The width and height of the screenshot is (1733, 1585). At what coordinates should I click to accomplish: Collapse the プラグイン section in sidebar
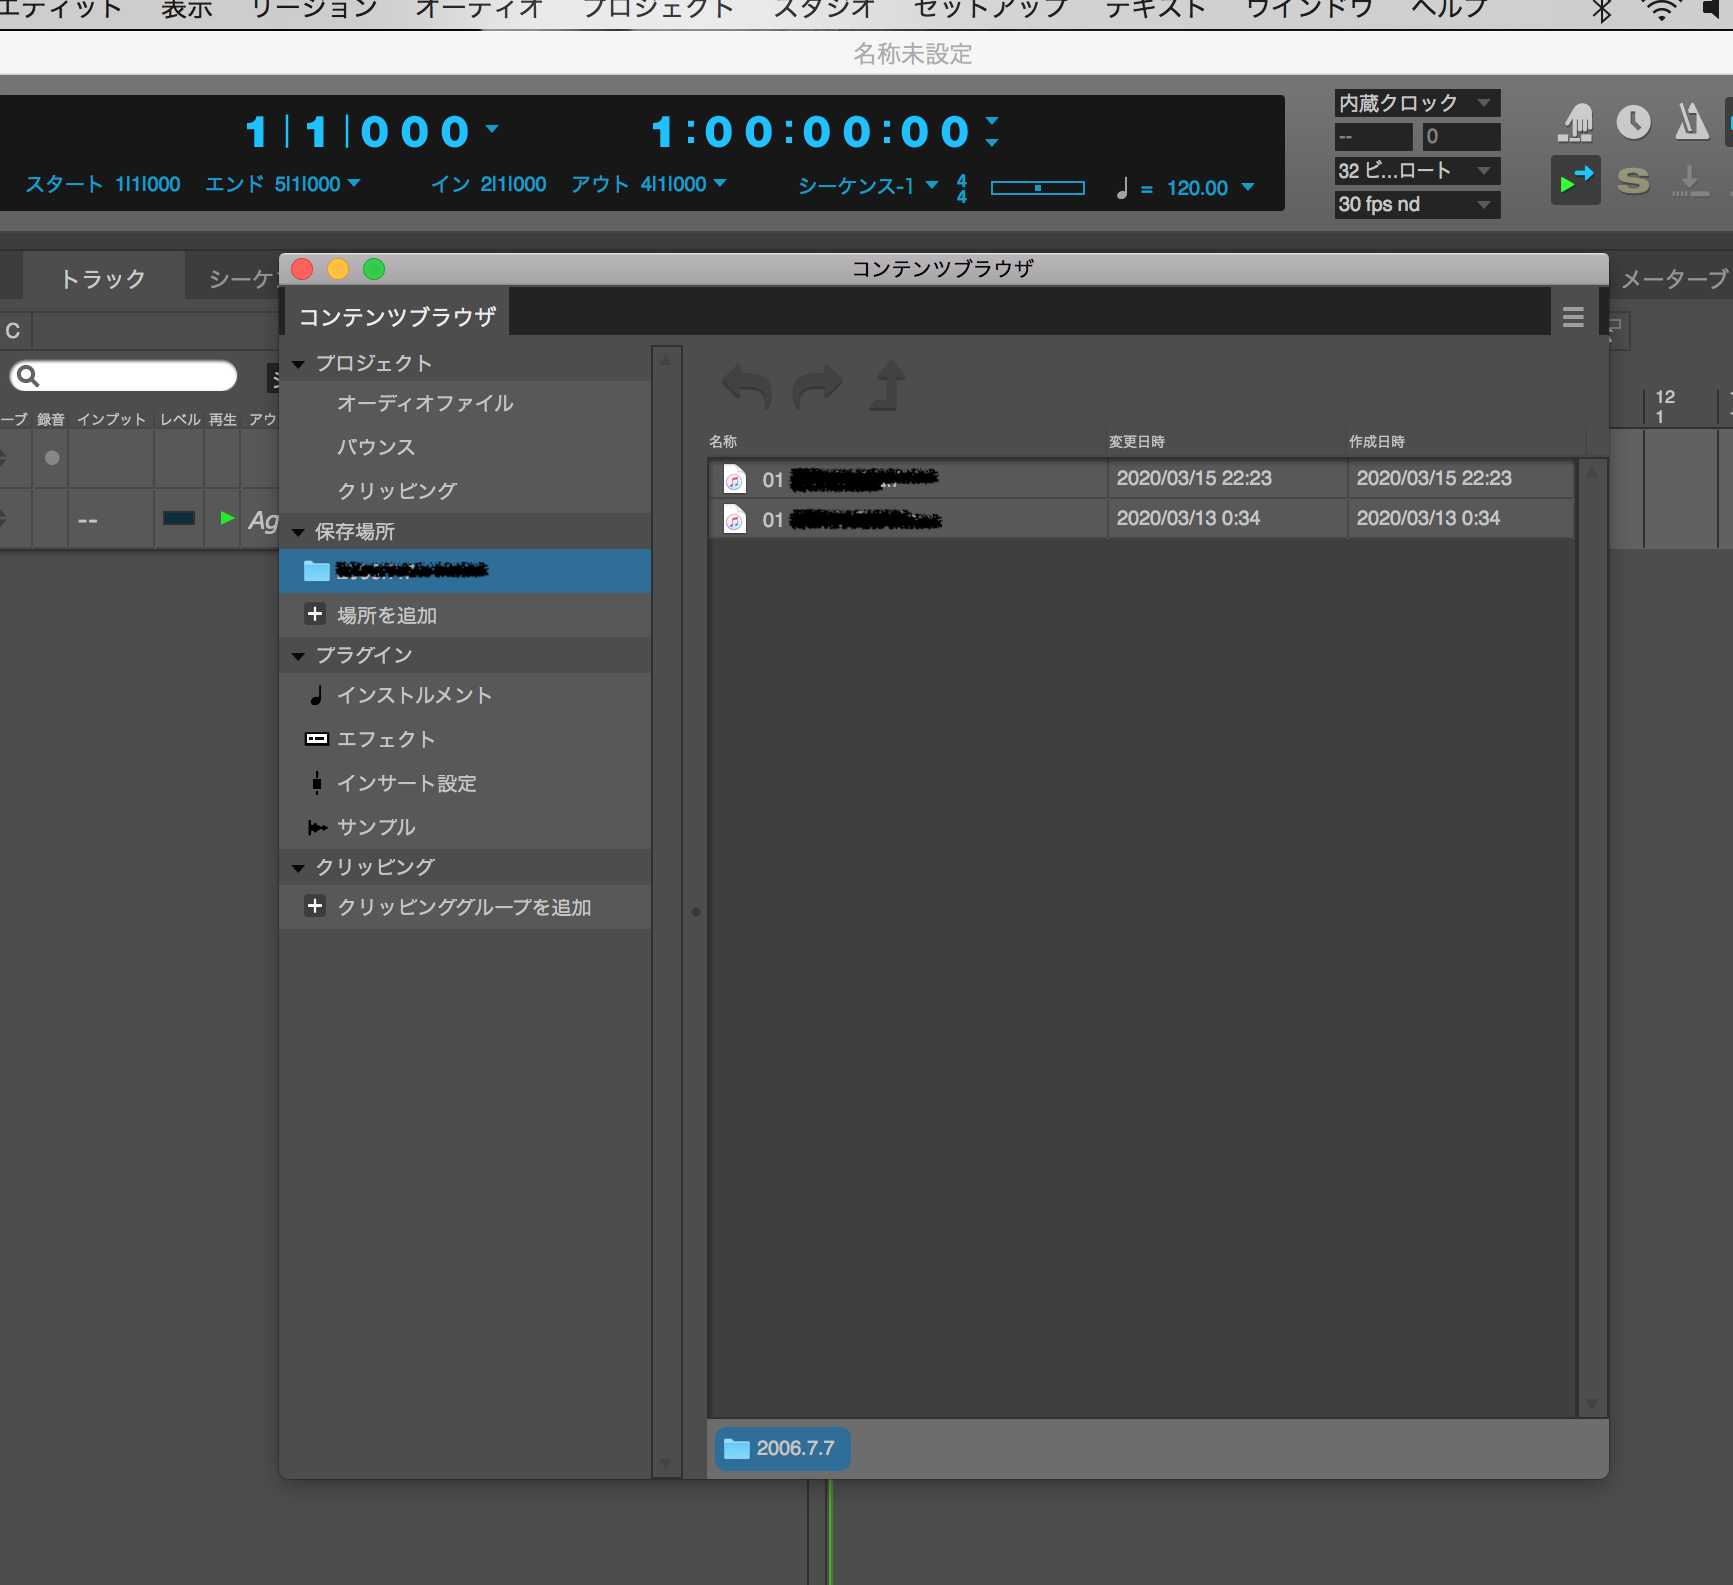point(298,656)
